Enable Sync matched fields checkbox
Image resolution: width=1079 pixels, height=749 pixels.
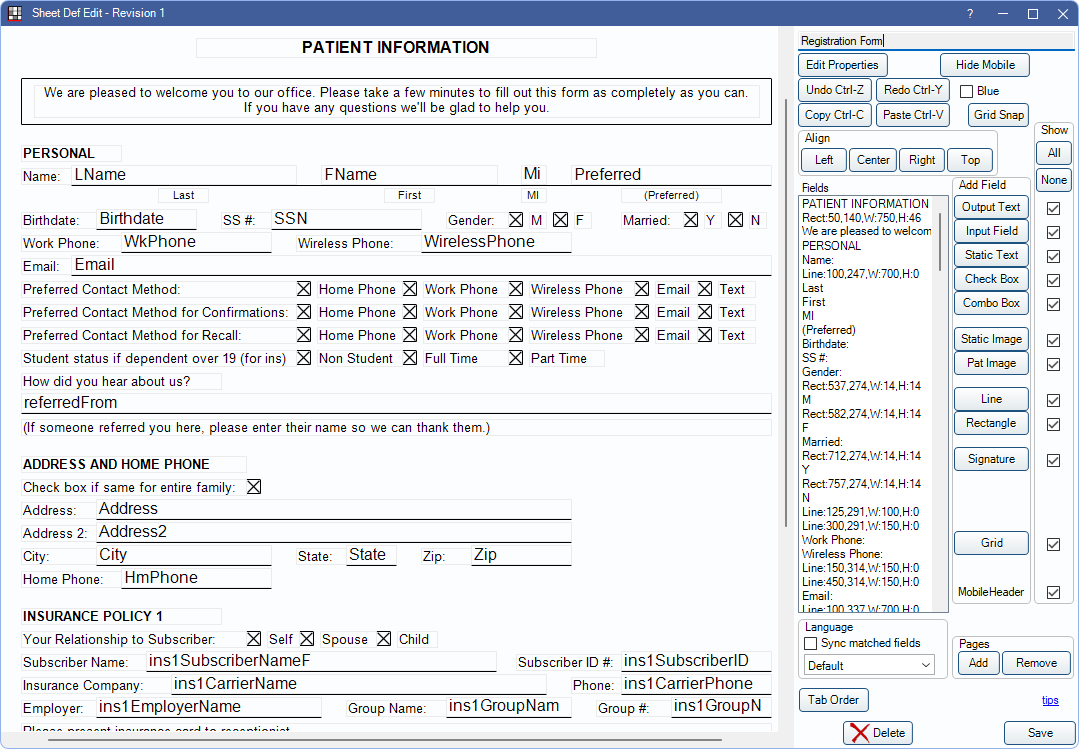click(x=811, y=643)
